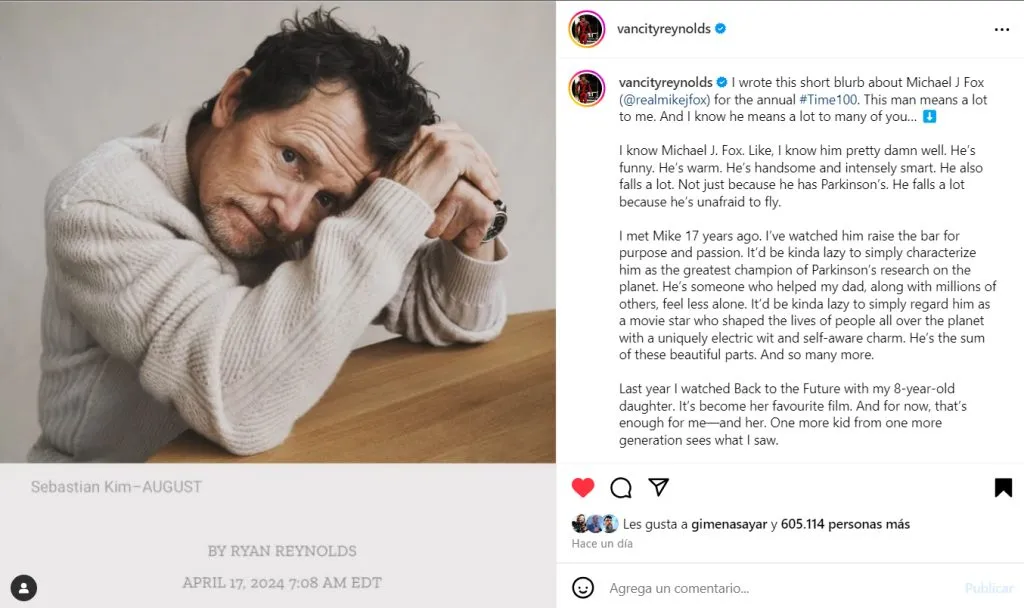Viewport: 1024px width, 608px height.
Task: Share the post using the paper plane icon
Action: click(658, 487)
